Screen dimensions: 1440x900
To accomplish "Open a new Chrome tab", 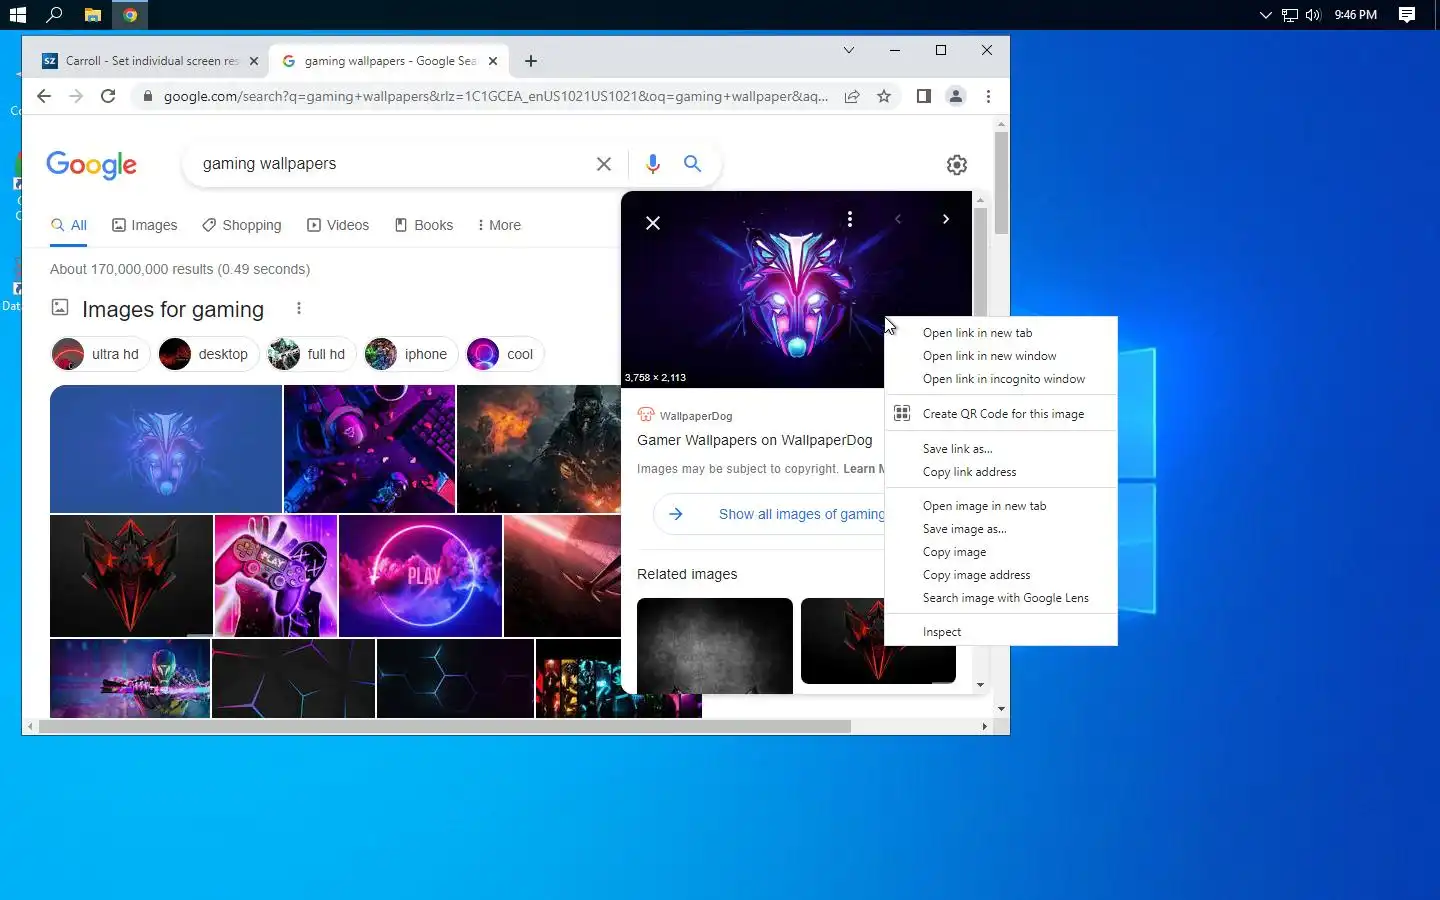I will coord(531,61).
